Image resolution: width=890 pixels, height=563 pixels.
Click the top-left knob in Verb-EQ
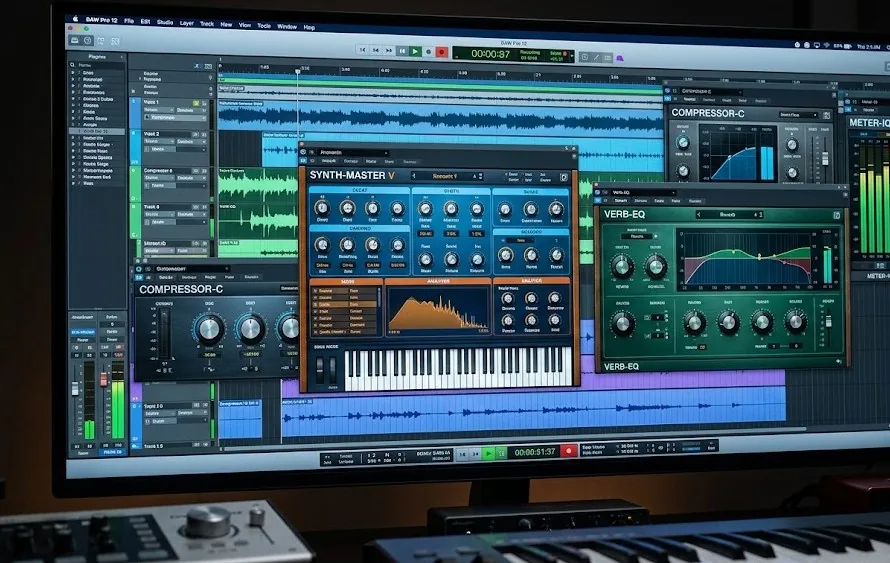(x=622, y=266)
